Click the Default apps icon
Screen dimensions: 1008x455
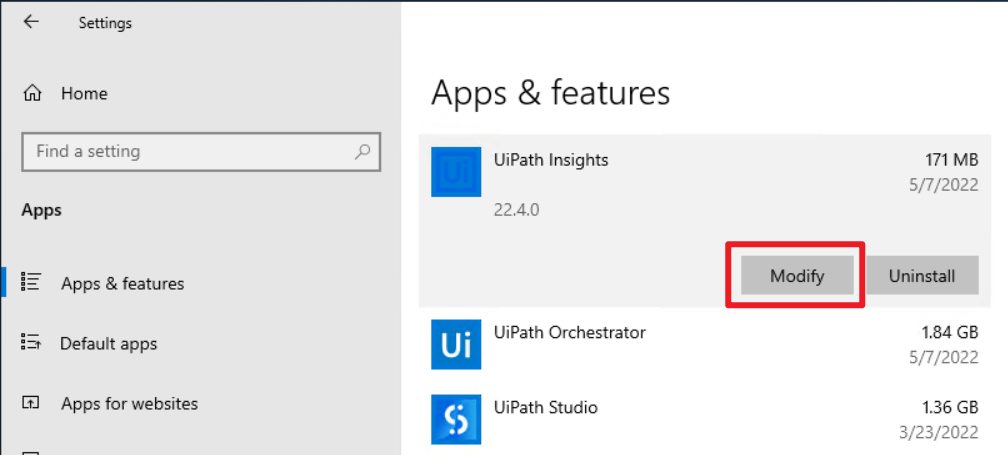[x=31, y=343]
